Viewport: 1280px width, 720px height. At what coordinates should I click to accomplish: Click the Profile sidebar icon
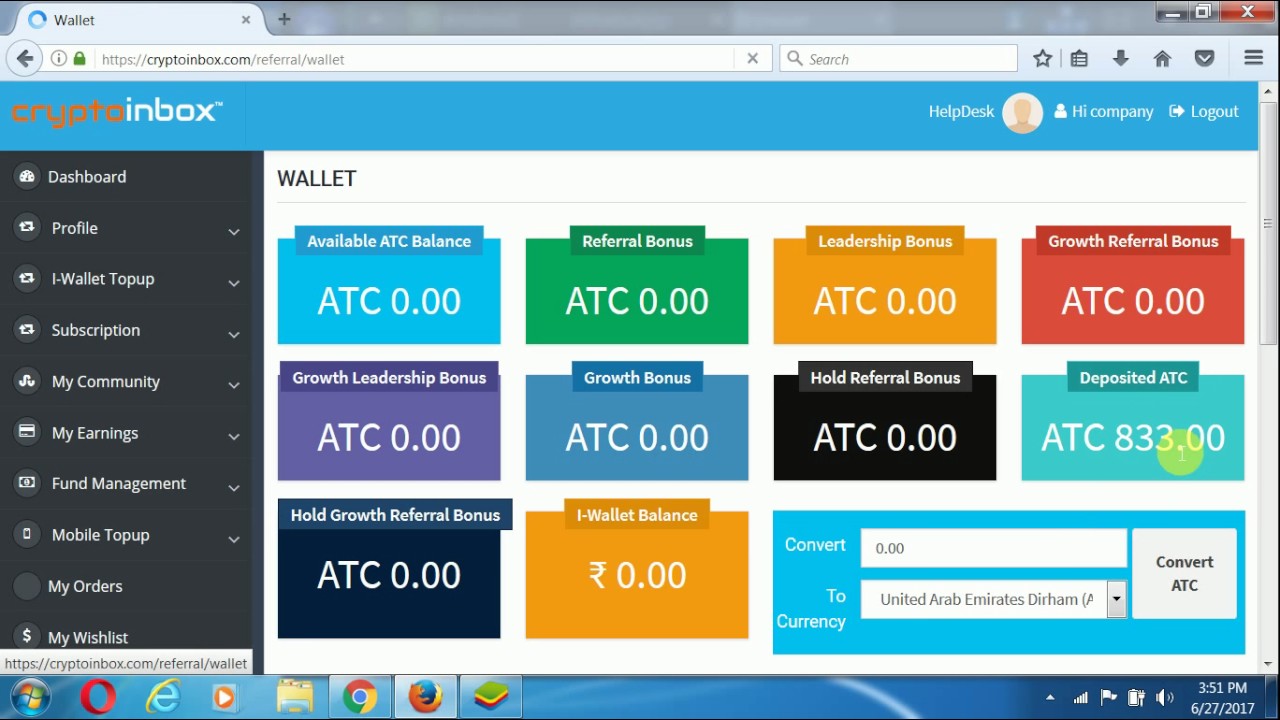pos(27,227)
